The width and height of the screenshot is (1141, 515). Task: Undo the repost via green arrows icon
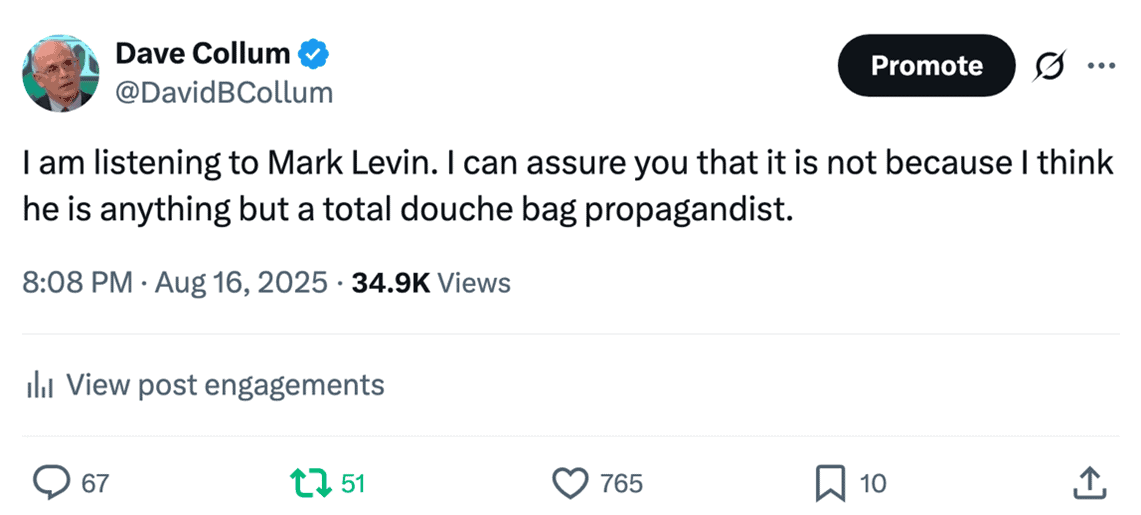tap(309, 484)
